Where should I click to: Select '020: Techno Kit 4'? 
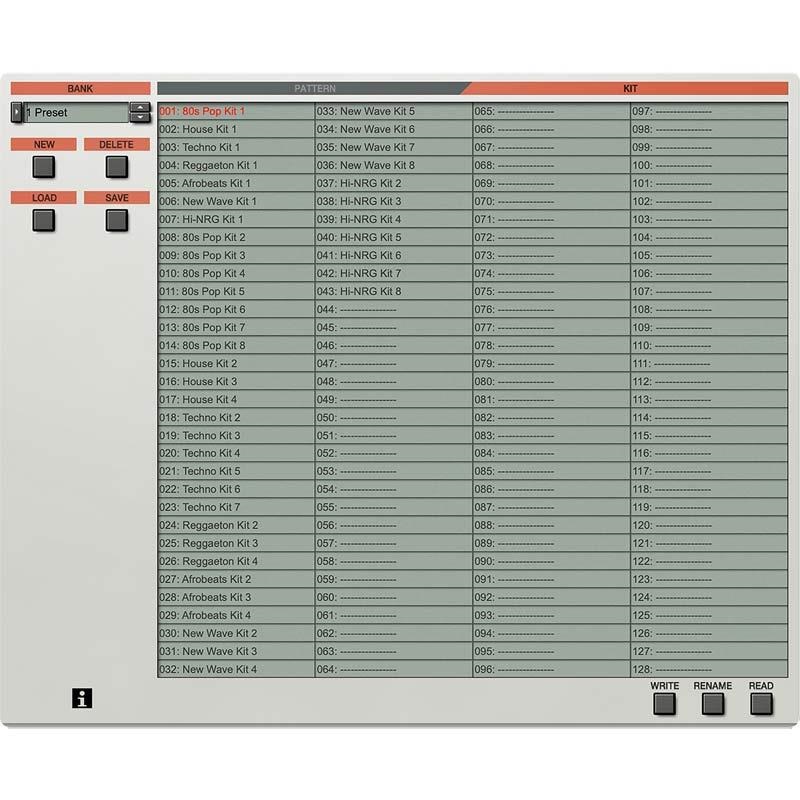coord(236,453)
